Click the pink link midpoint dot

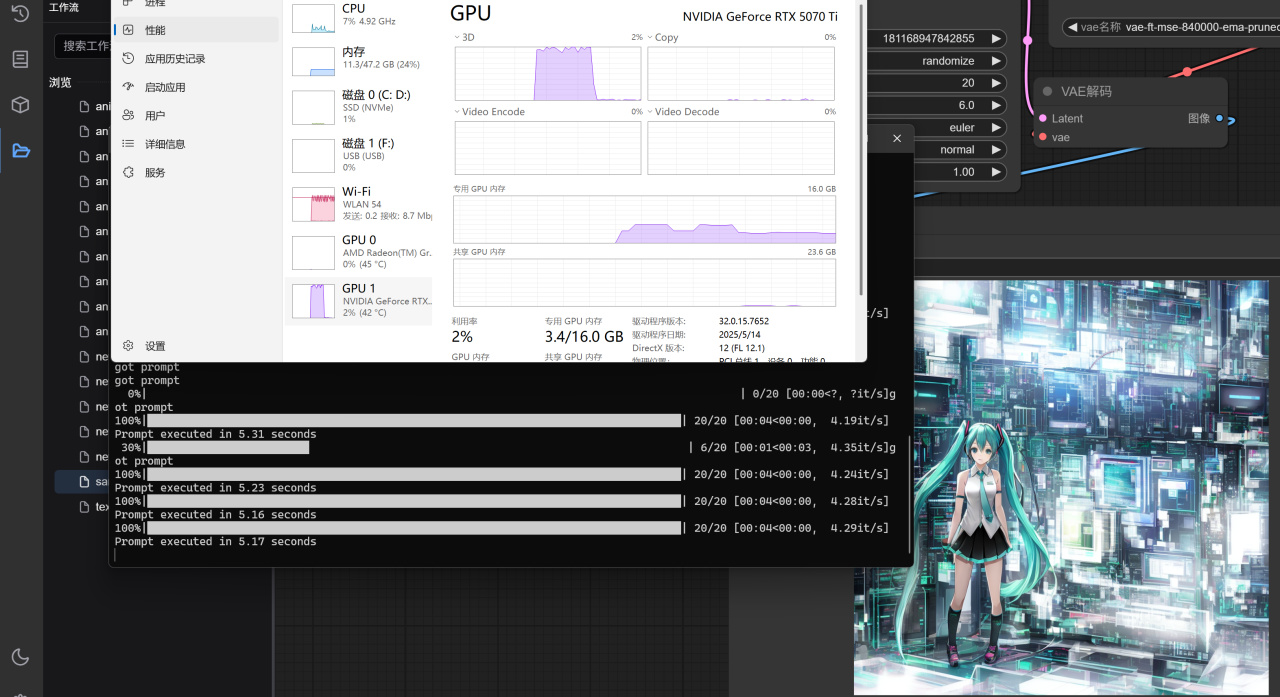(x=1028, y=40)
